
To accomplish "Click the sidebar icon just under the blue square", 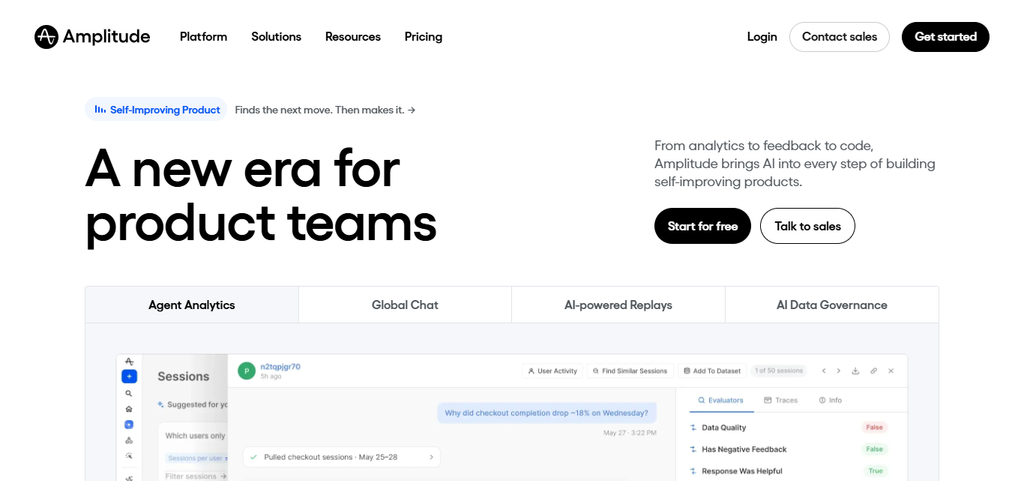I will (129, 440).
